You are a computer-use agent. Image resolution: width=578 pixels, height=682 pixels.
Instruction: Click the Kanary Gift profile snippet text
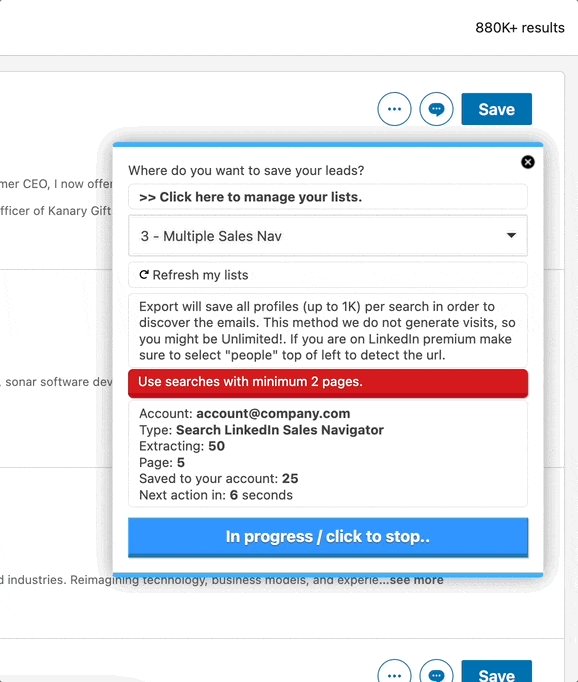(x=56, y=211)
